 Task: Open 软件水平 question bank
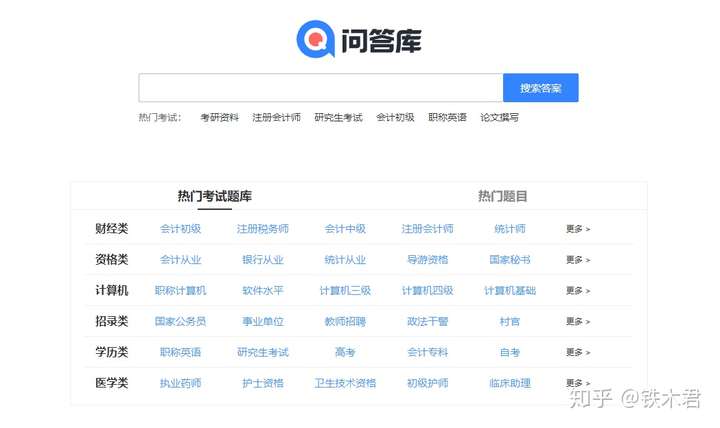point(263,291)
